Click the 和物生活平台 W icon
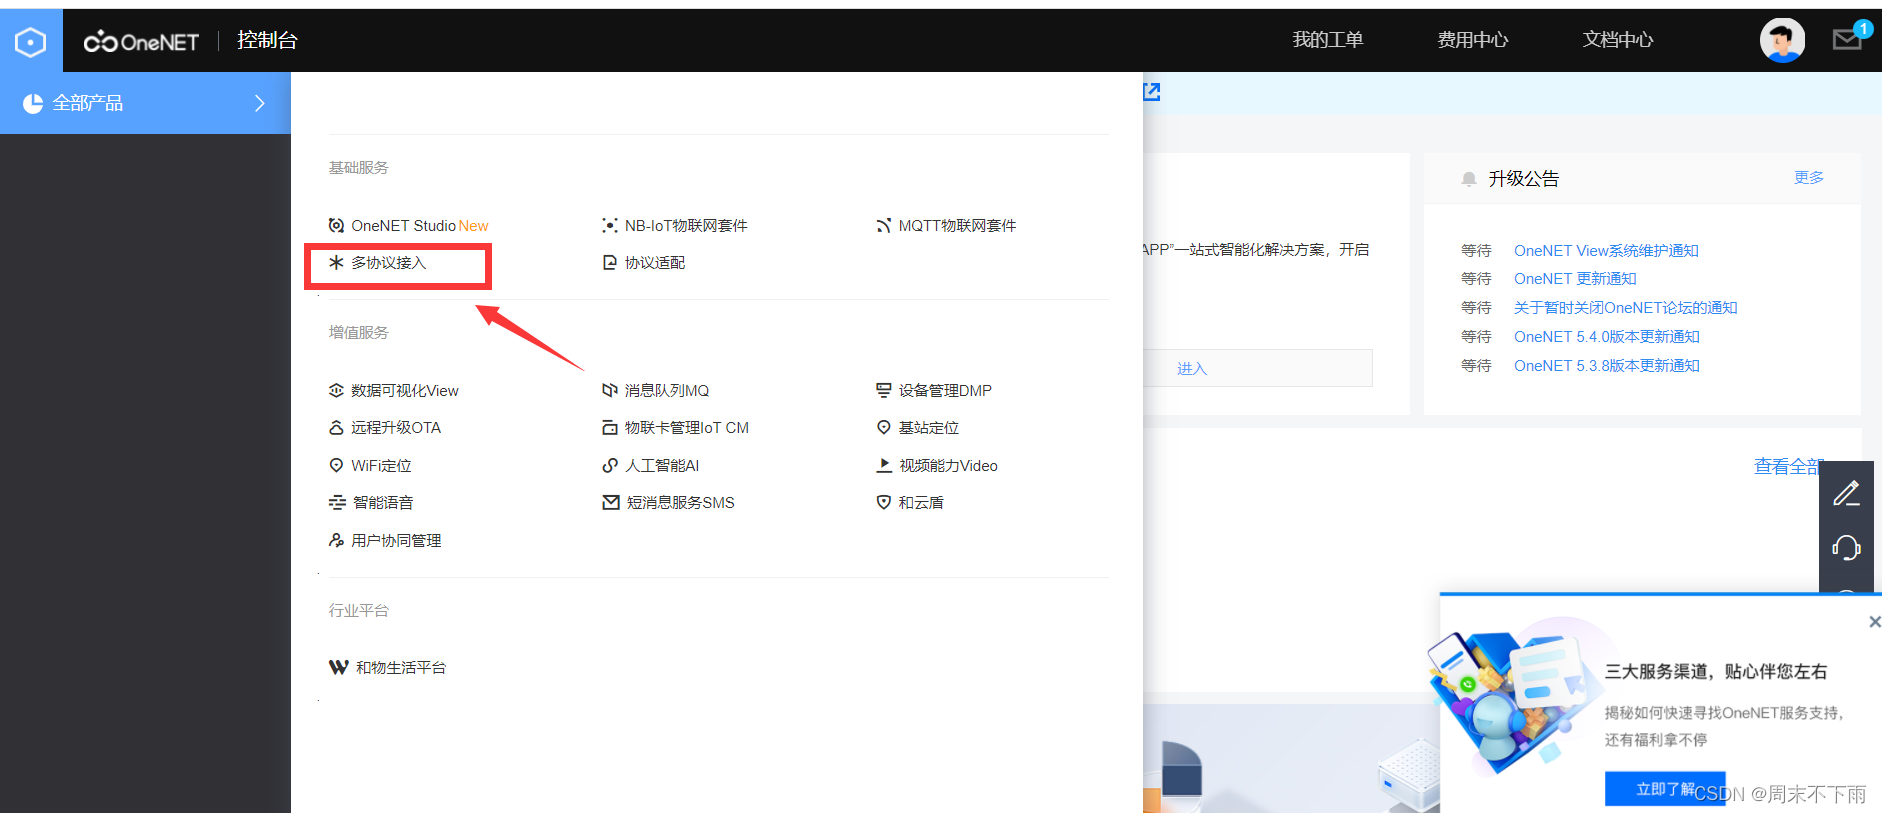The height and width of the screenshot is (813, 1882). pos(338,668)
